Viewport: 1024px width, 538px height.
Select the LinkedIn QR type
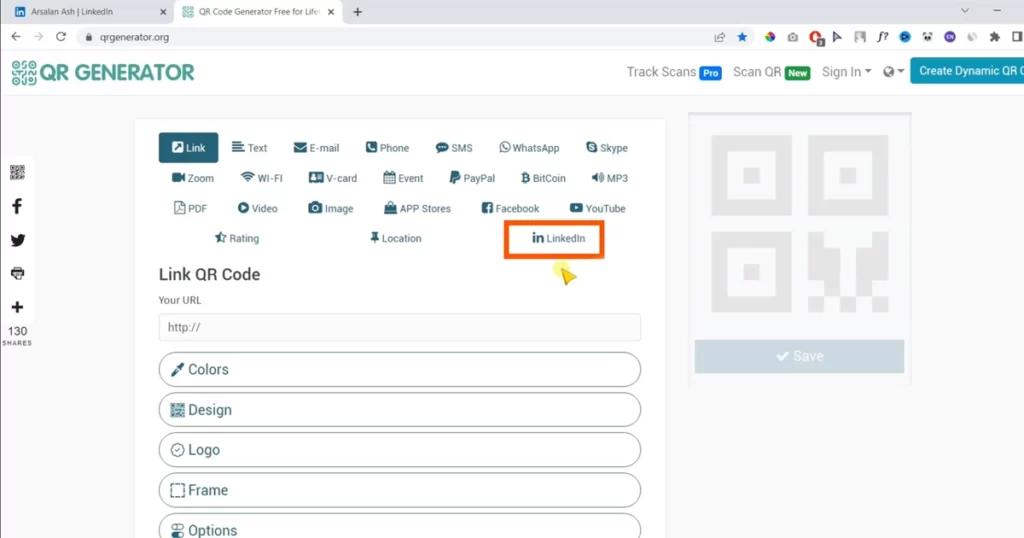(x=558, y=238)
